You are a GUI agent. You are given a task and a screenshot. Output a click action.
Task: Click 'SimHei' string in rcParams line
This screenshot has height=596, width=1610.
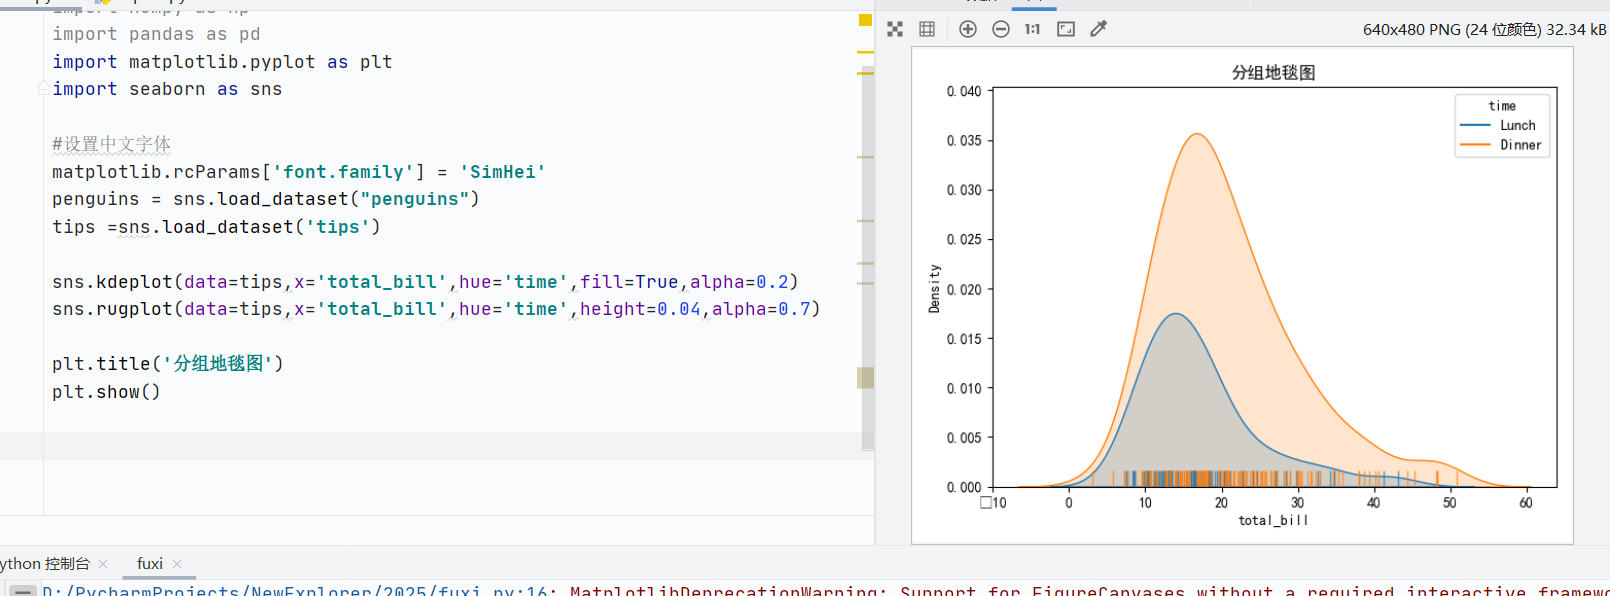coord(503,172)
